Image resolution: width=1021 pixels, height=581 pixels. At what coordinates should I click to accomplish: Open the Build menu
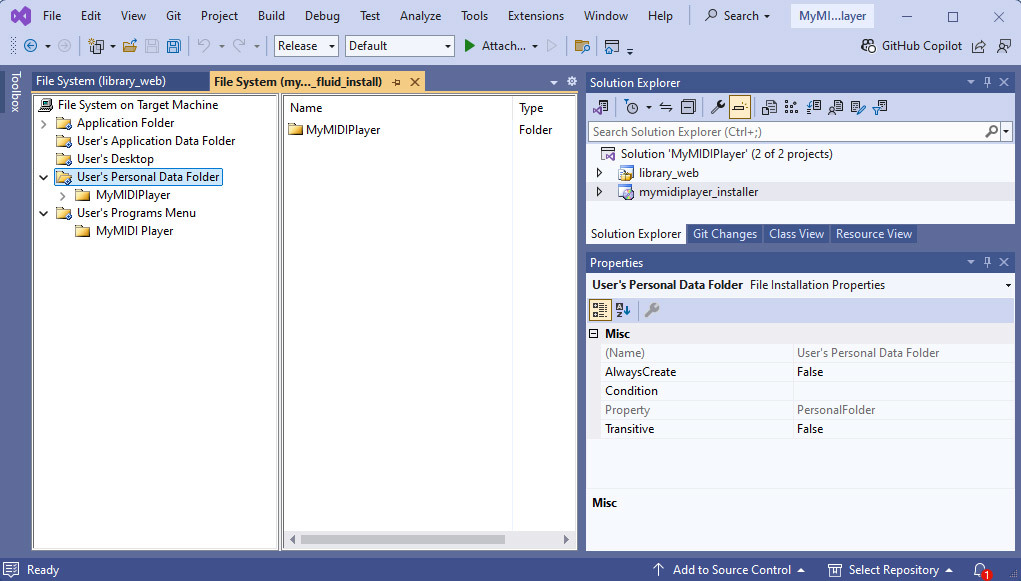pyautogui.click(x=271, y=16)
